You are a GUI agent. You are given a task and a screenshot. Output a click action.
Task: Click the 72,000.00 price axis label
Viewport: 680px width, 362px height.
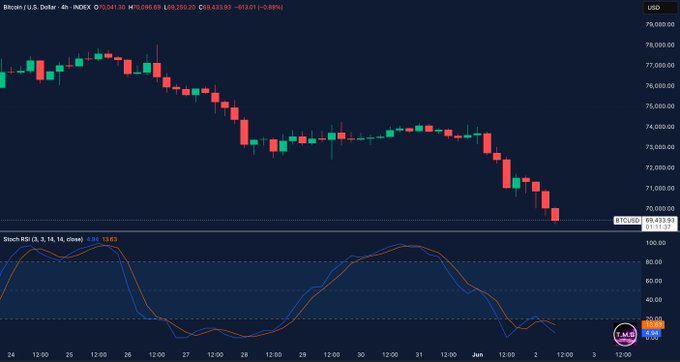(660, 167)
